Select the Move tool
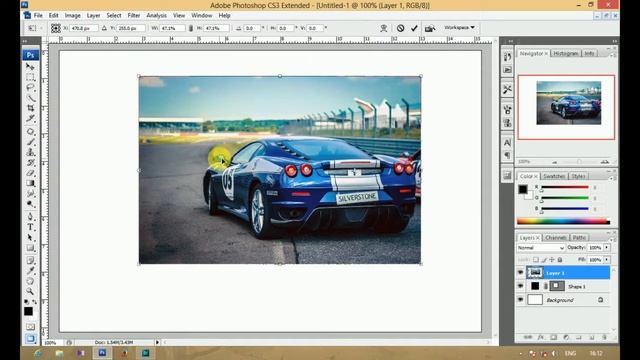Image resolution: width=640 pixels, height=360 pixels. coord(30,67)
